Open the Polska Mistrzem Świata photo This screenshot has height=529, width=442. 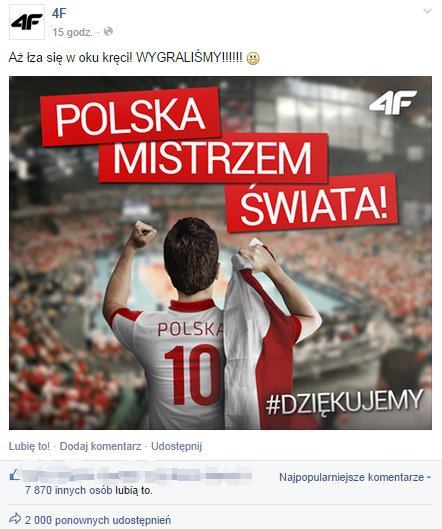[x=220, y=253]
